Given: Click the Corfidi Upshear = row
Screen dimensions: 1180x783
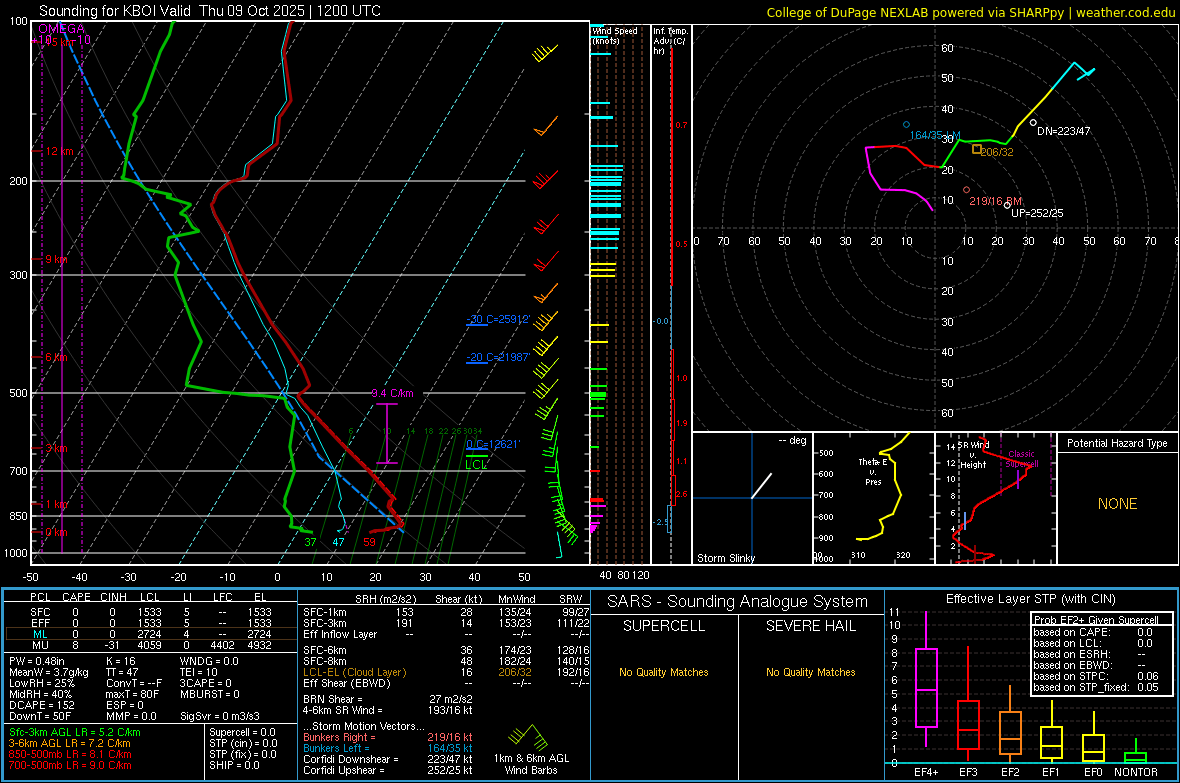Looking at the screenshot, I should coord(388,770).
